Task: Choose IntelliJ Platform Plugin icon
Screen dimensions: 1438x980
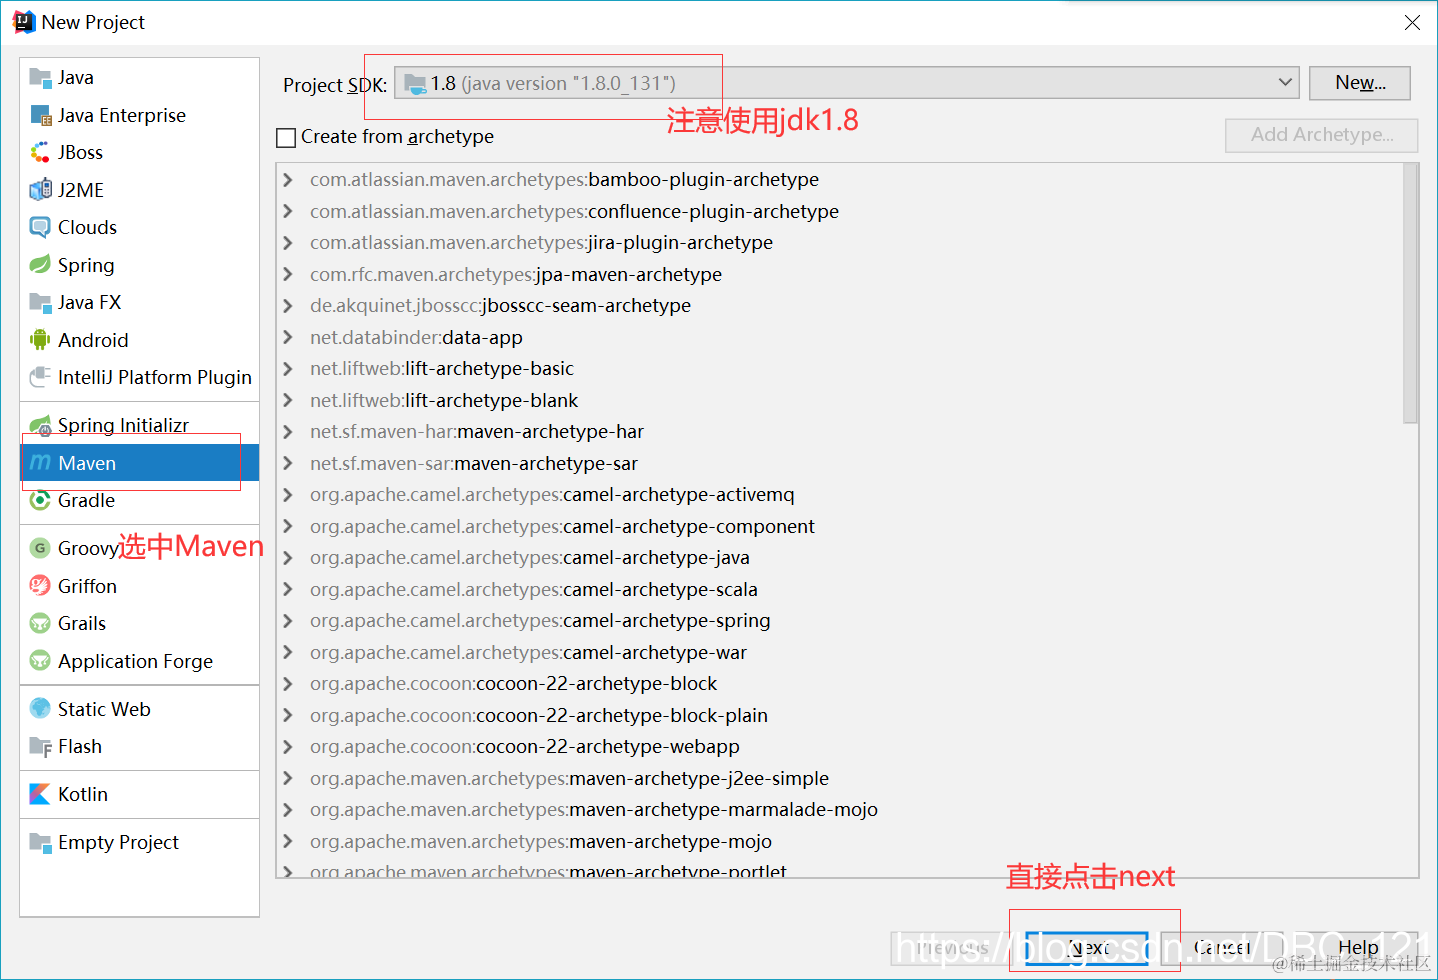Action: pos(40,377)
